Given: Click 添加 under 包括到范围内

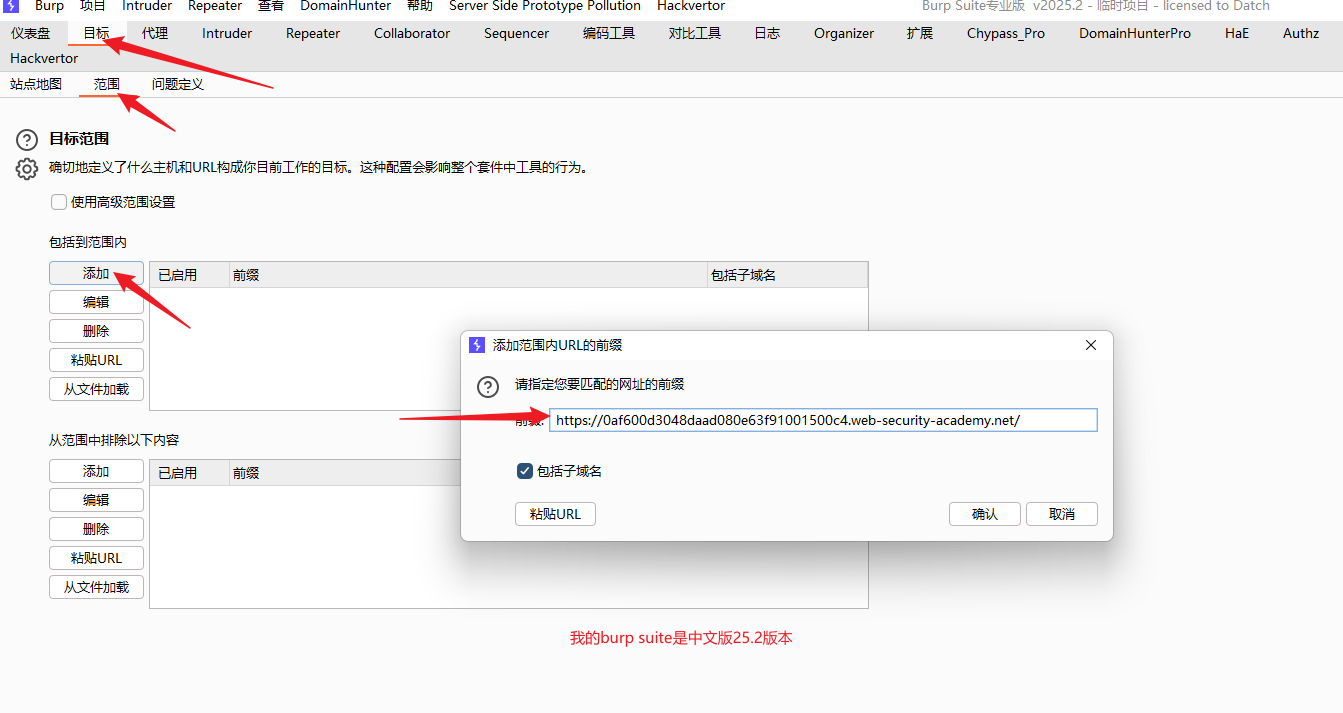Looking at the screenshot, I should coord(96,273).
